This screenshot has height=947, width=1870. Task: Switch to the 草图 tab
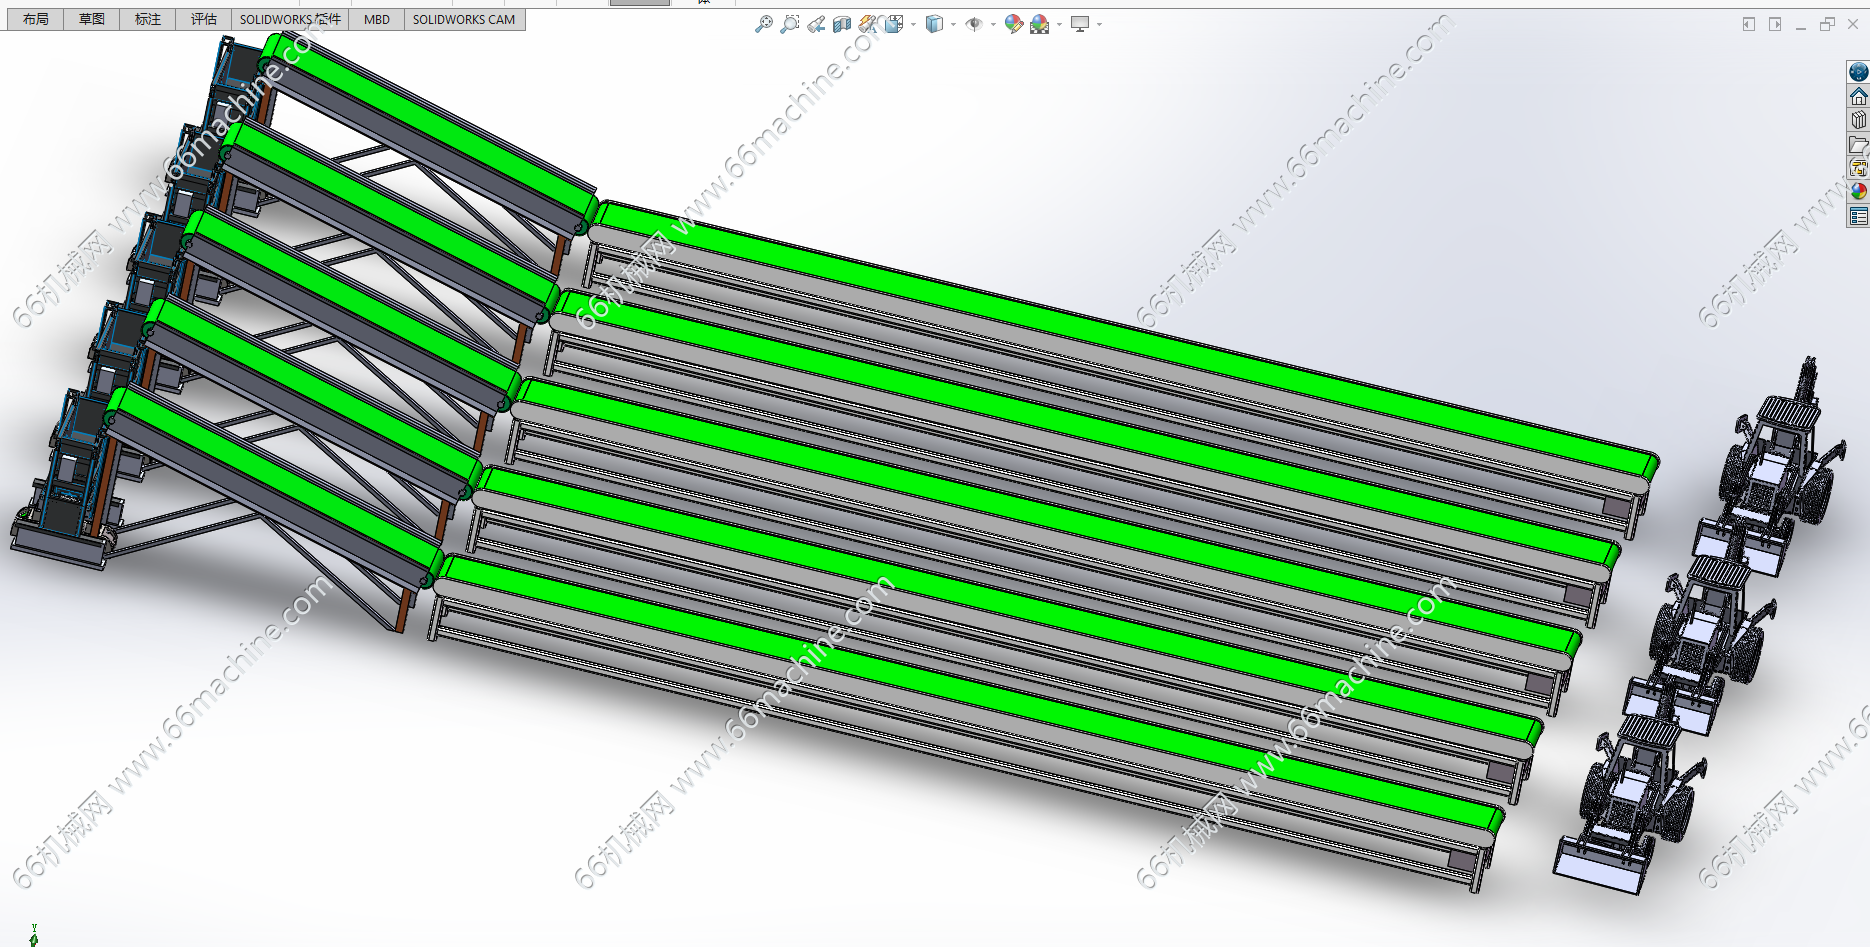point(92,19)
